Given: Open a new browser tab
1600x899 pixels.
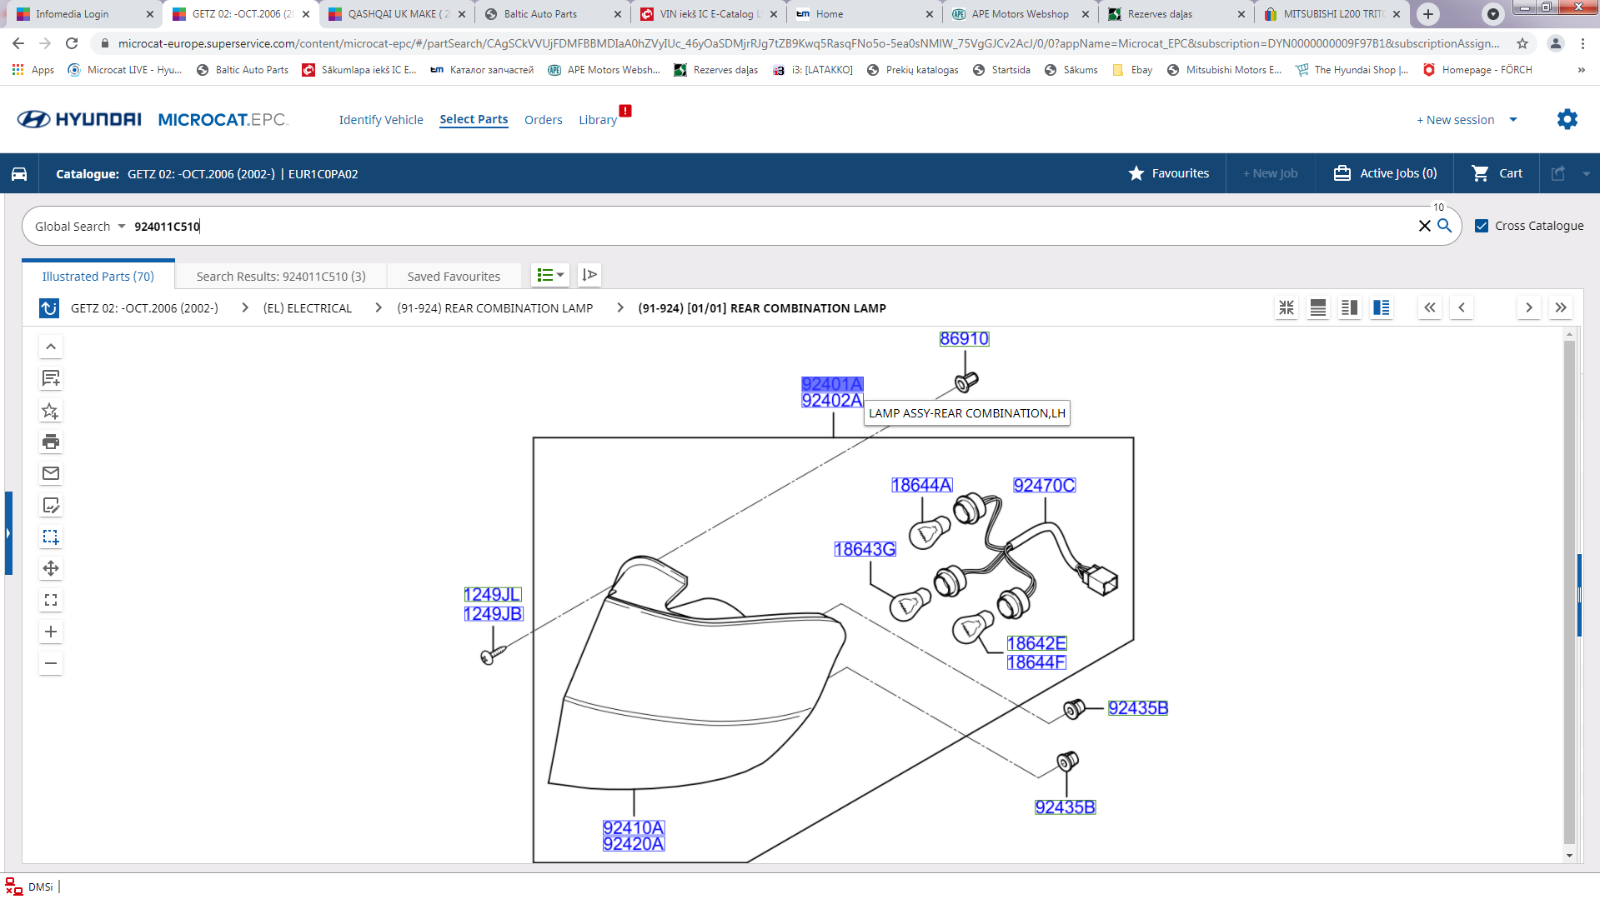Looking at the screenshot, I should pos(1428,14).
